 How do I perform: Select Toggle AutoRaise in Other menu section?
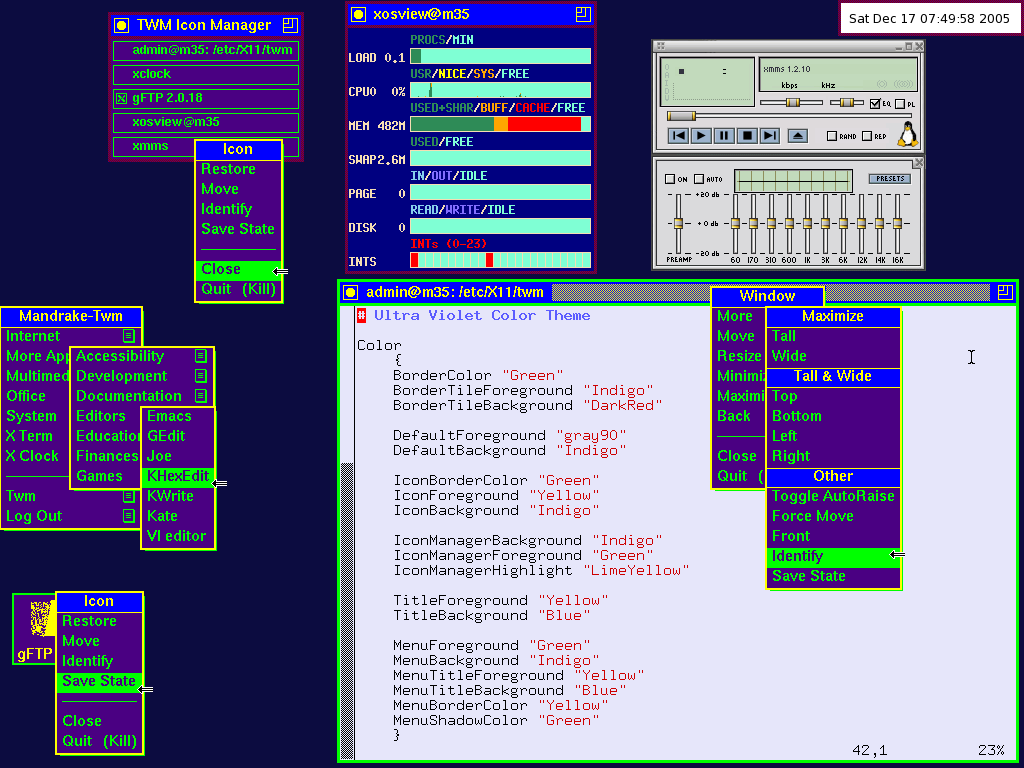coord(833,496)
